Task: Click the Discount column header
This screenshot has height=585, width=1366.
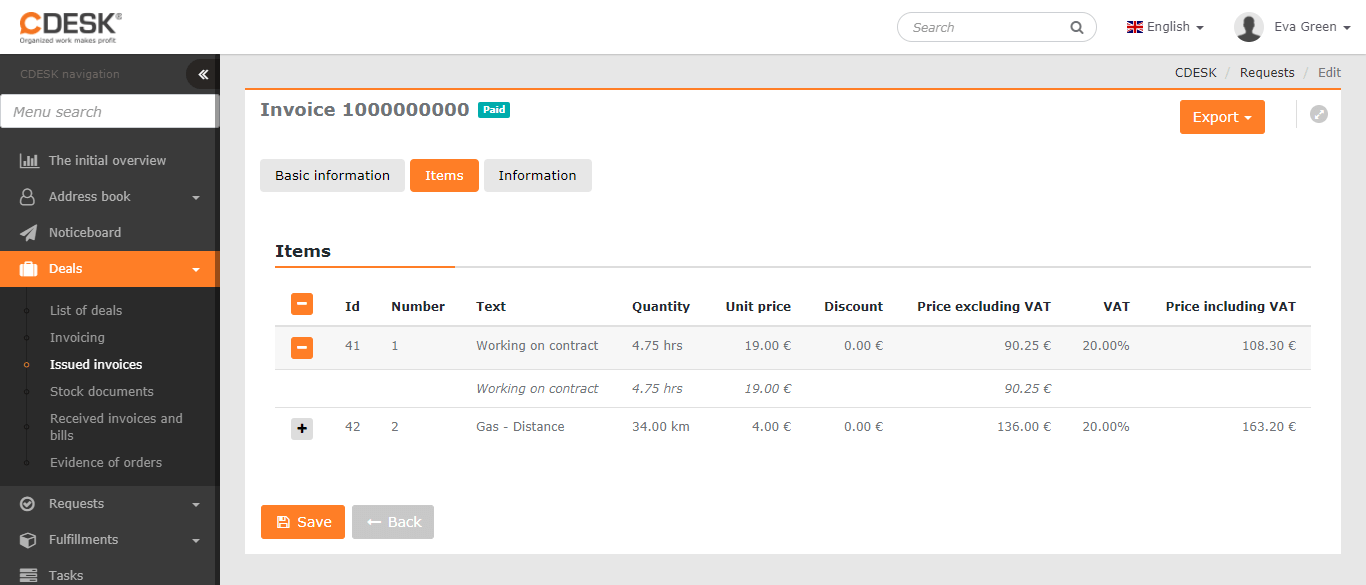Action: (853, 307)
